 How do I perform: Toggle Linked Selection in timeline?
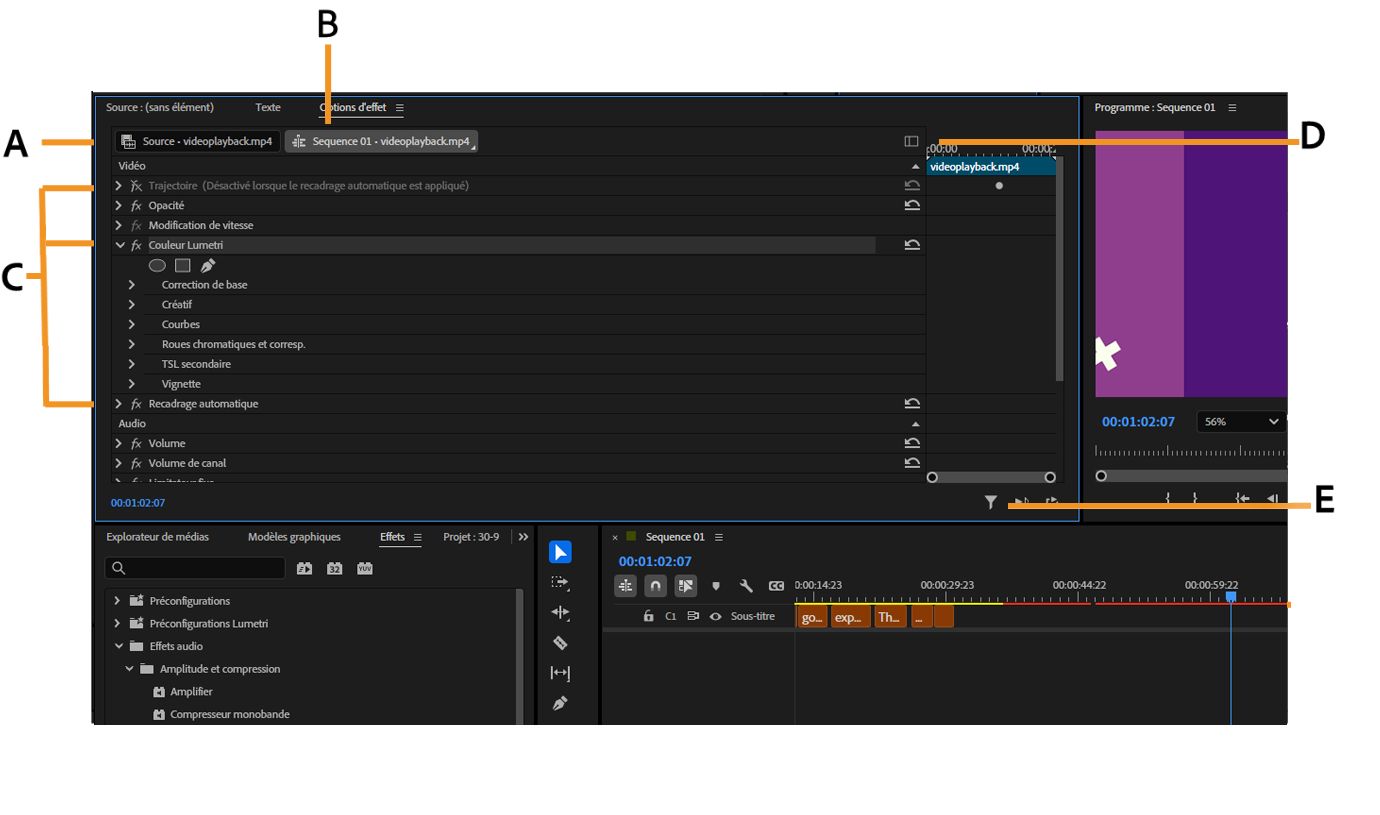point(685,586)
